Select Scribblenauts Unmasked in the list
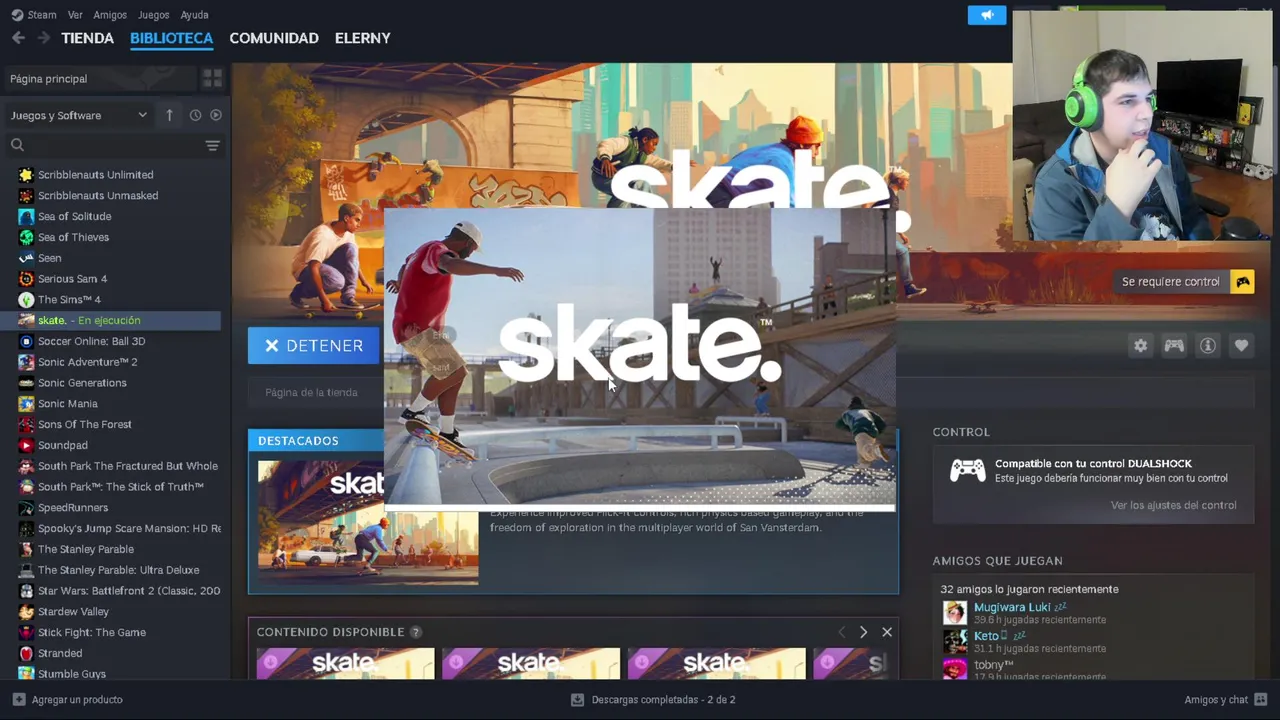 (97, 196)
